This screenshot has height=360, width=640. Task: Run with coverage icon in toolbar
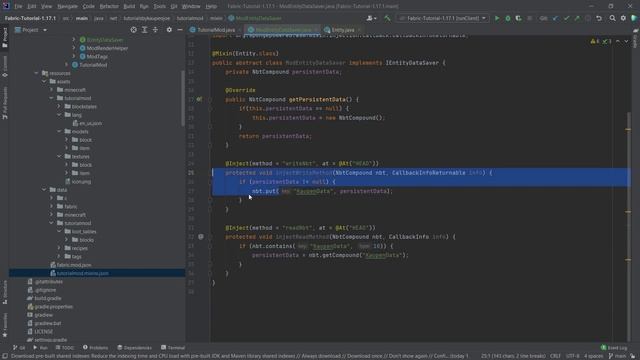pyautogui.click(x=518, y=18)
